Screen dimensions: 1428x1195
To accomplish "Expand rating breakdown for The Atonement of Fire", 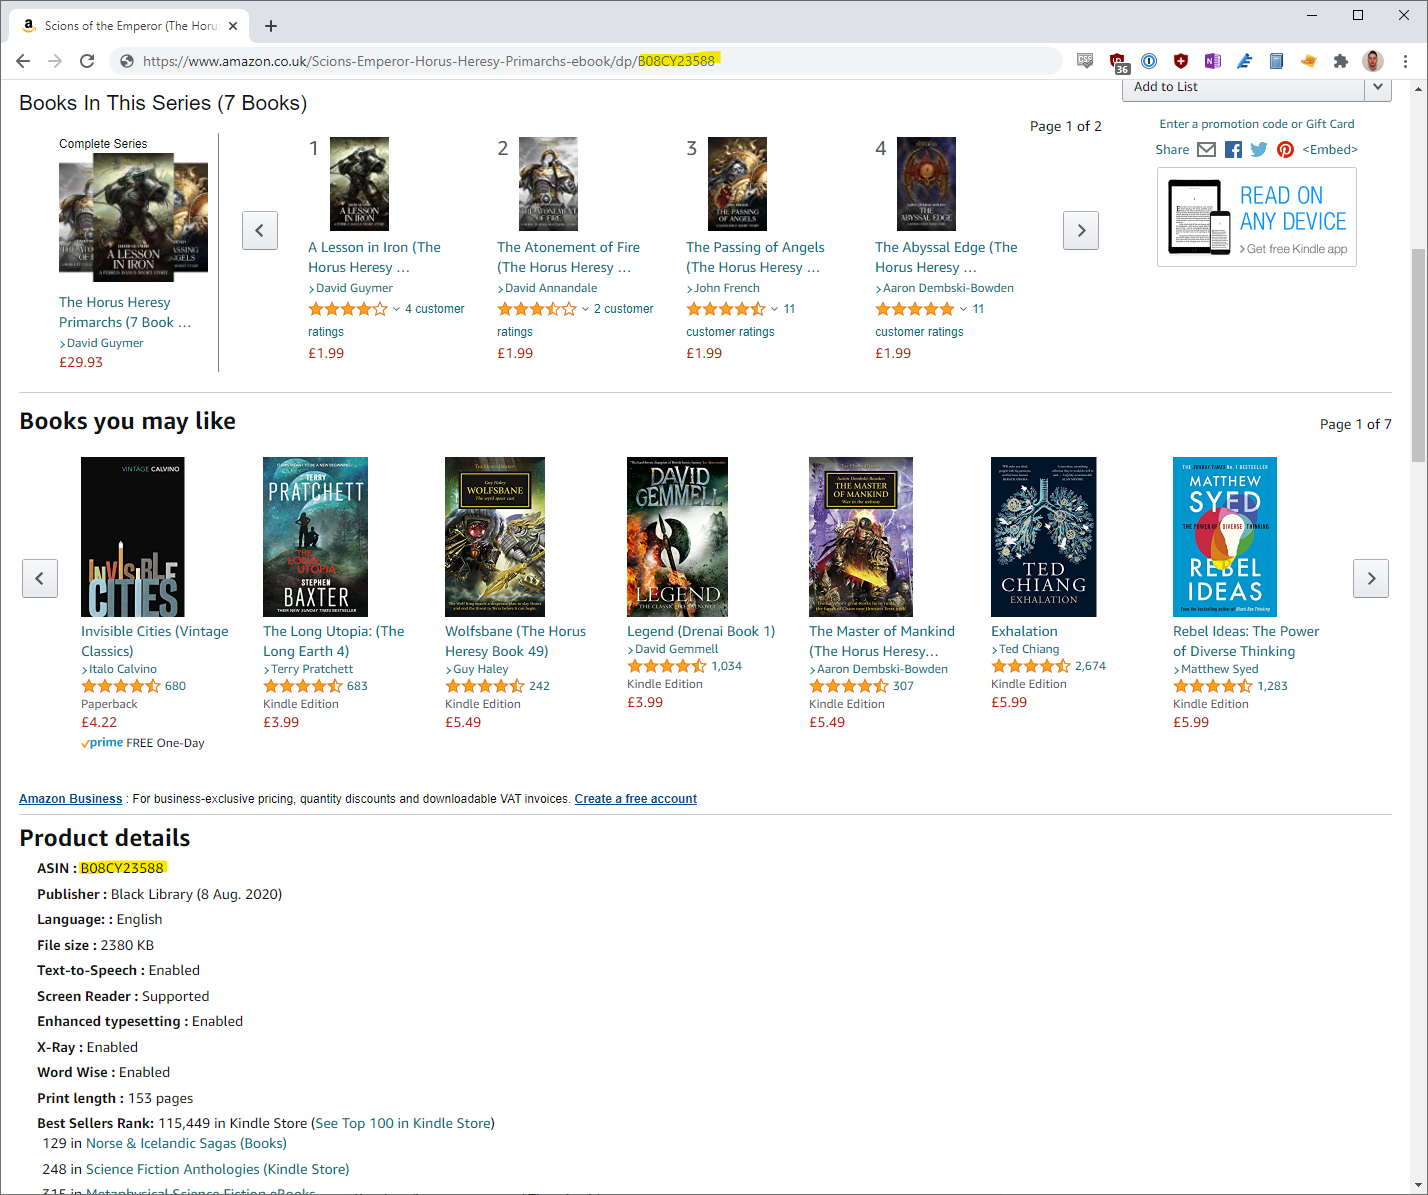I will click(x=585, y=309).
